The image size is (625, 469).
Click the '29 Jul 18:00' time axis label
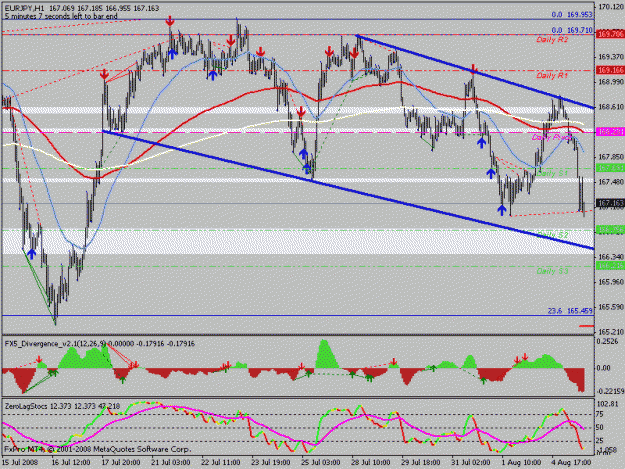pyautogui.click(x=421, y=463)
